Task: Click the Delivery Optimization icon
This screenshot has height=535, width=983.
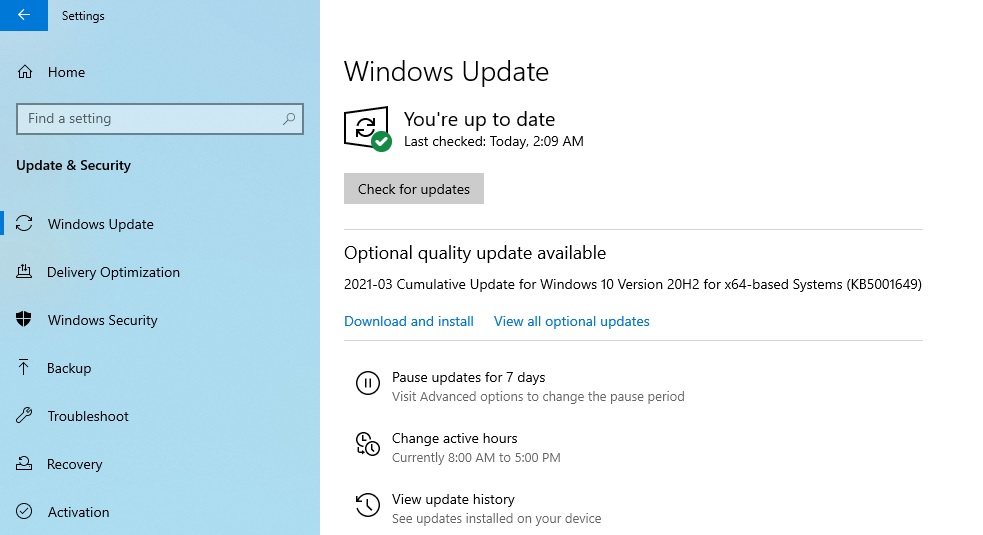Action: pos(24,272)
